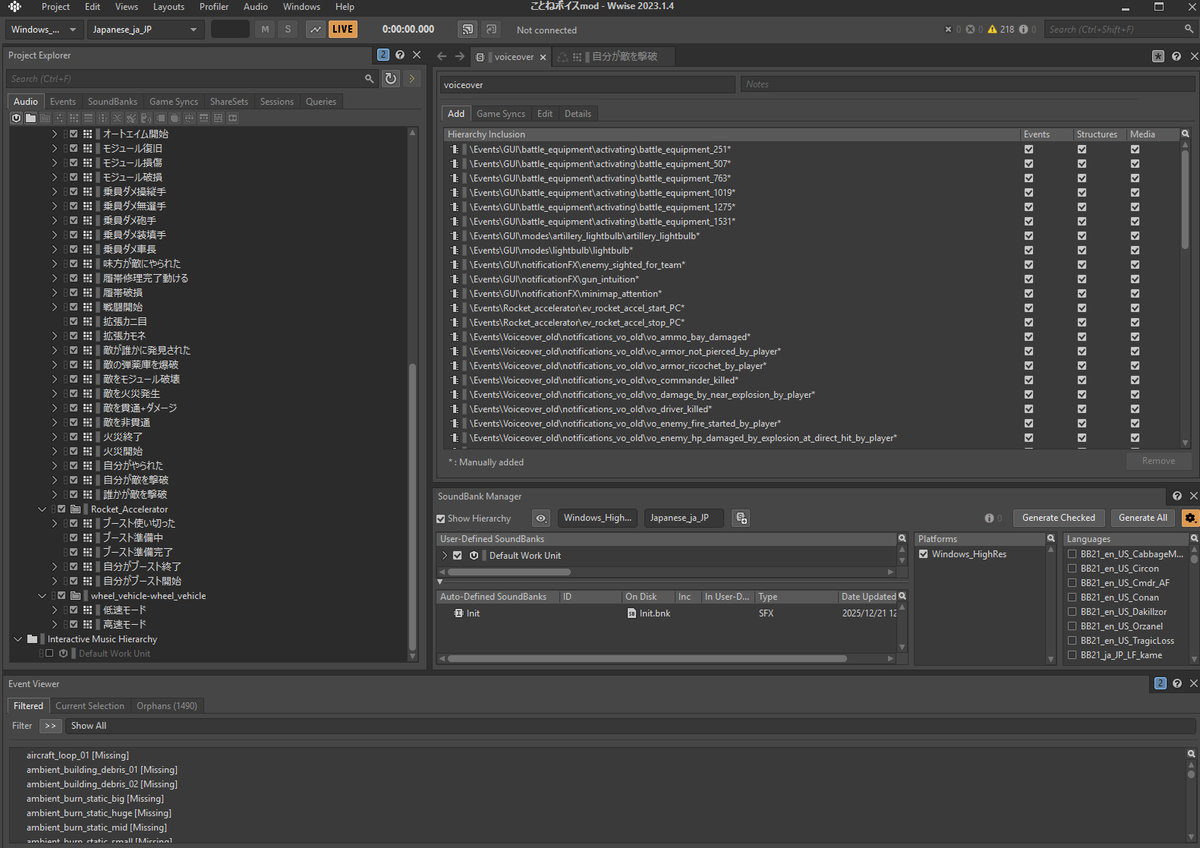The width and height of the screenshot is (1200, 848).
Task: Toggle the Capture graph icon next to LIVE
Action: tap(315, 29)
